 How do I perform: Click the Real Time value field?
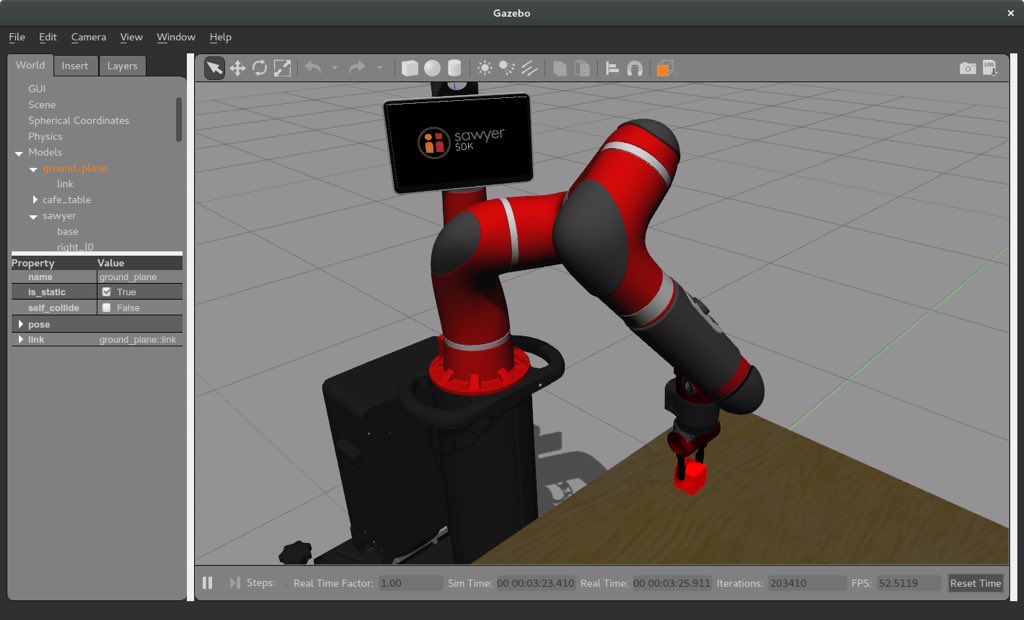click(x=671, y=583)
